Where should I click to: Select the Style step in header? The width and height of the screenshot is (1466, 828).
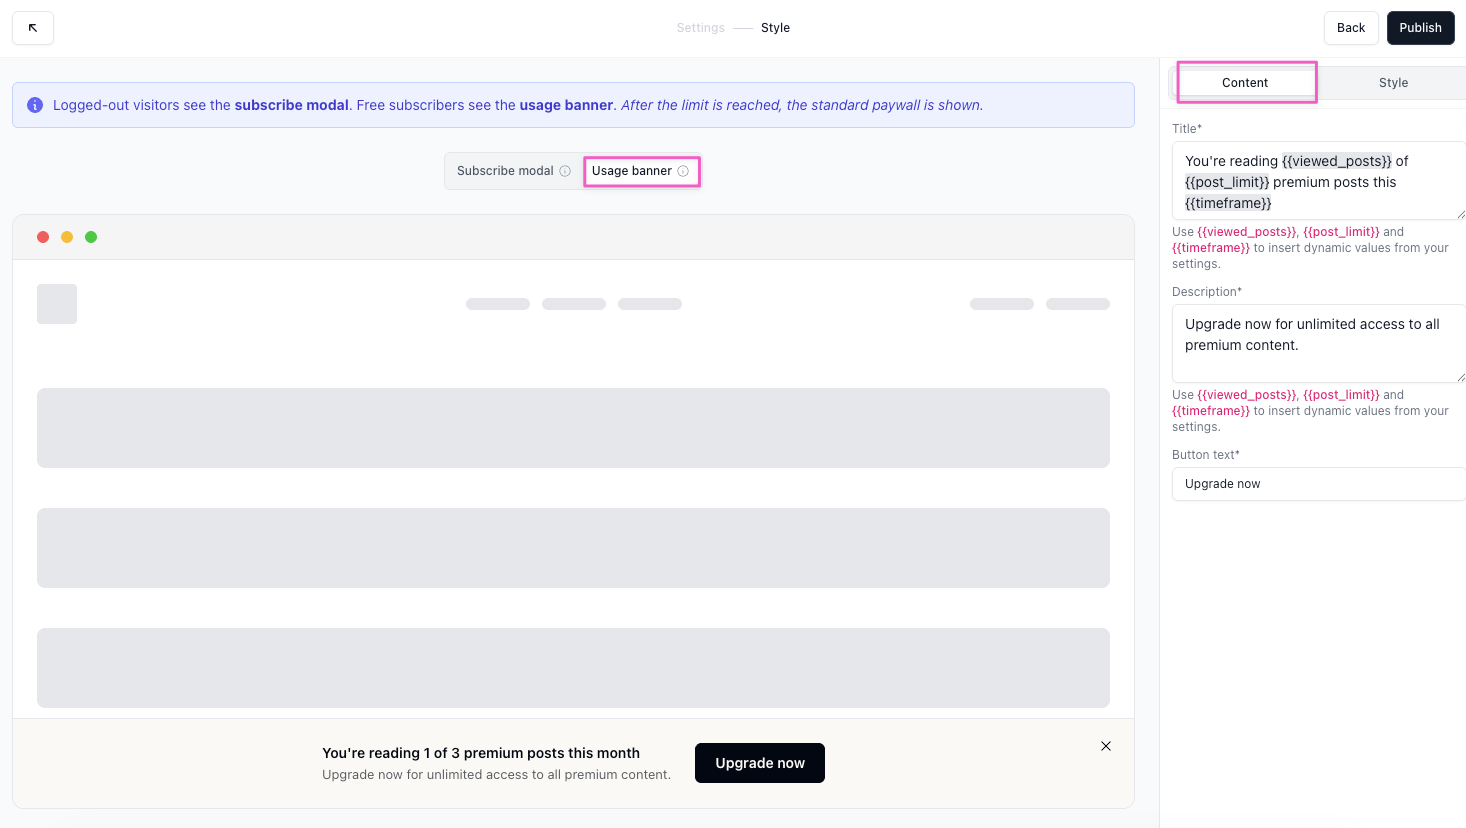point(775,28)
